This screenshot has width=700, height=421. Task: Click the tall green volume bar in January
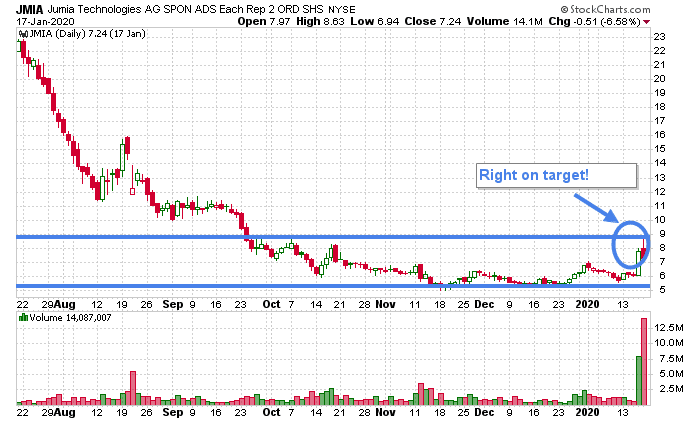[639, 380]
